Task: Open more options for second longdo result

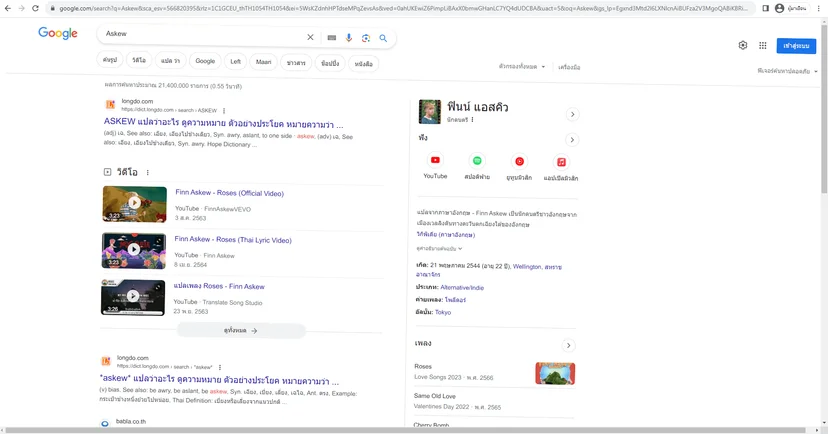Action: point(220,367)
